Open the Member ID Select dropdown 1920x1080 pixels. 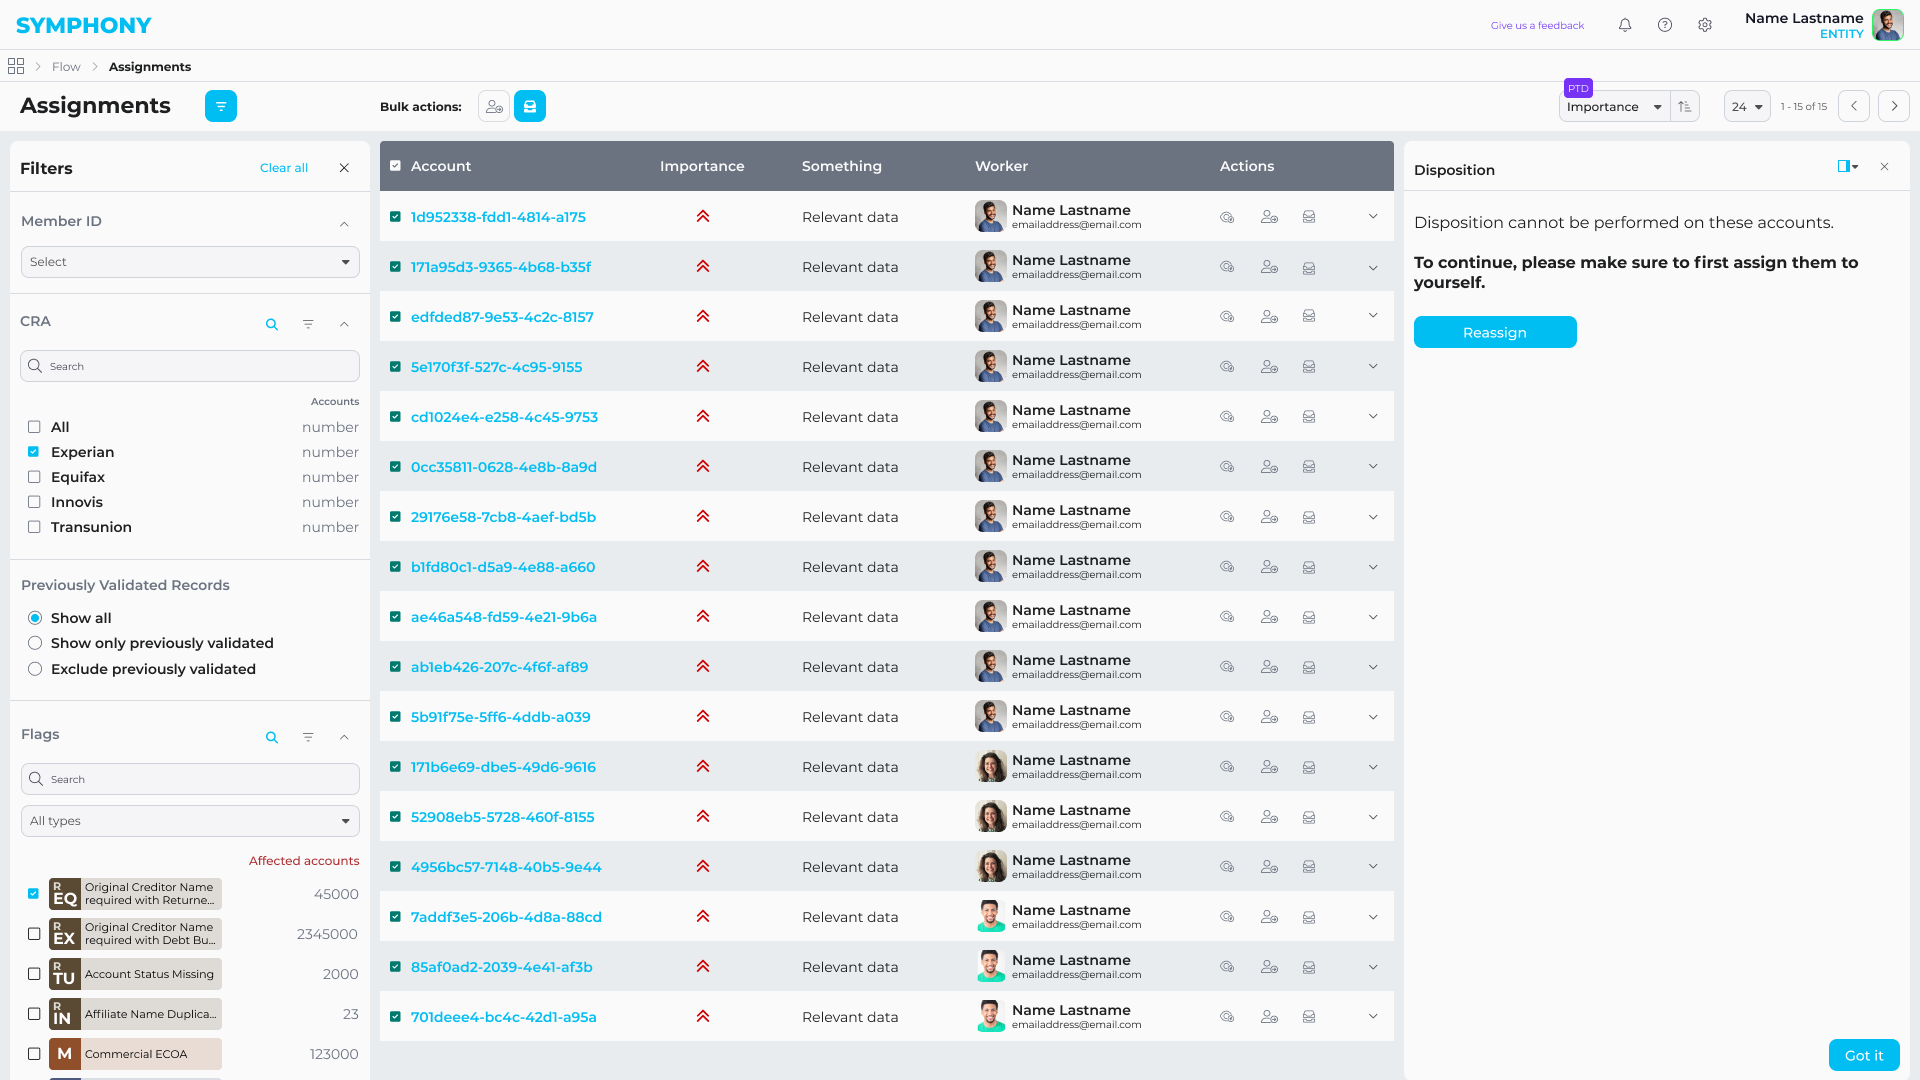click(190, 262)
